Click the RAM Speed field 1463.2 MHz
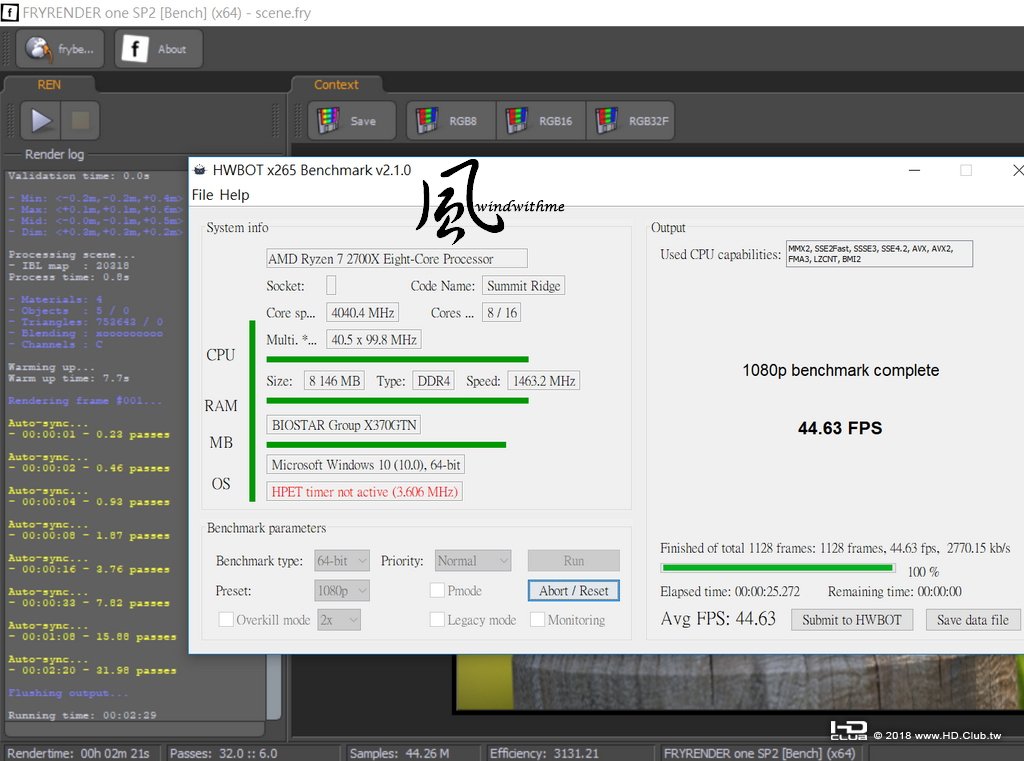This screenshot has height=761, width=1024. [544, 381]
